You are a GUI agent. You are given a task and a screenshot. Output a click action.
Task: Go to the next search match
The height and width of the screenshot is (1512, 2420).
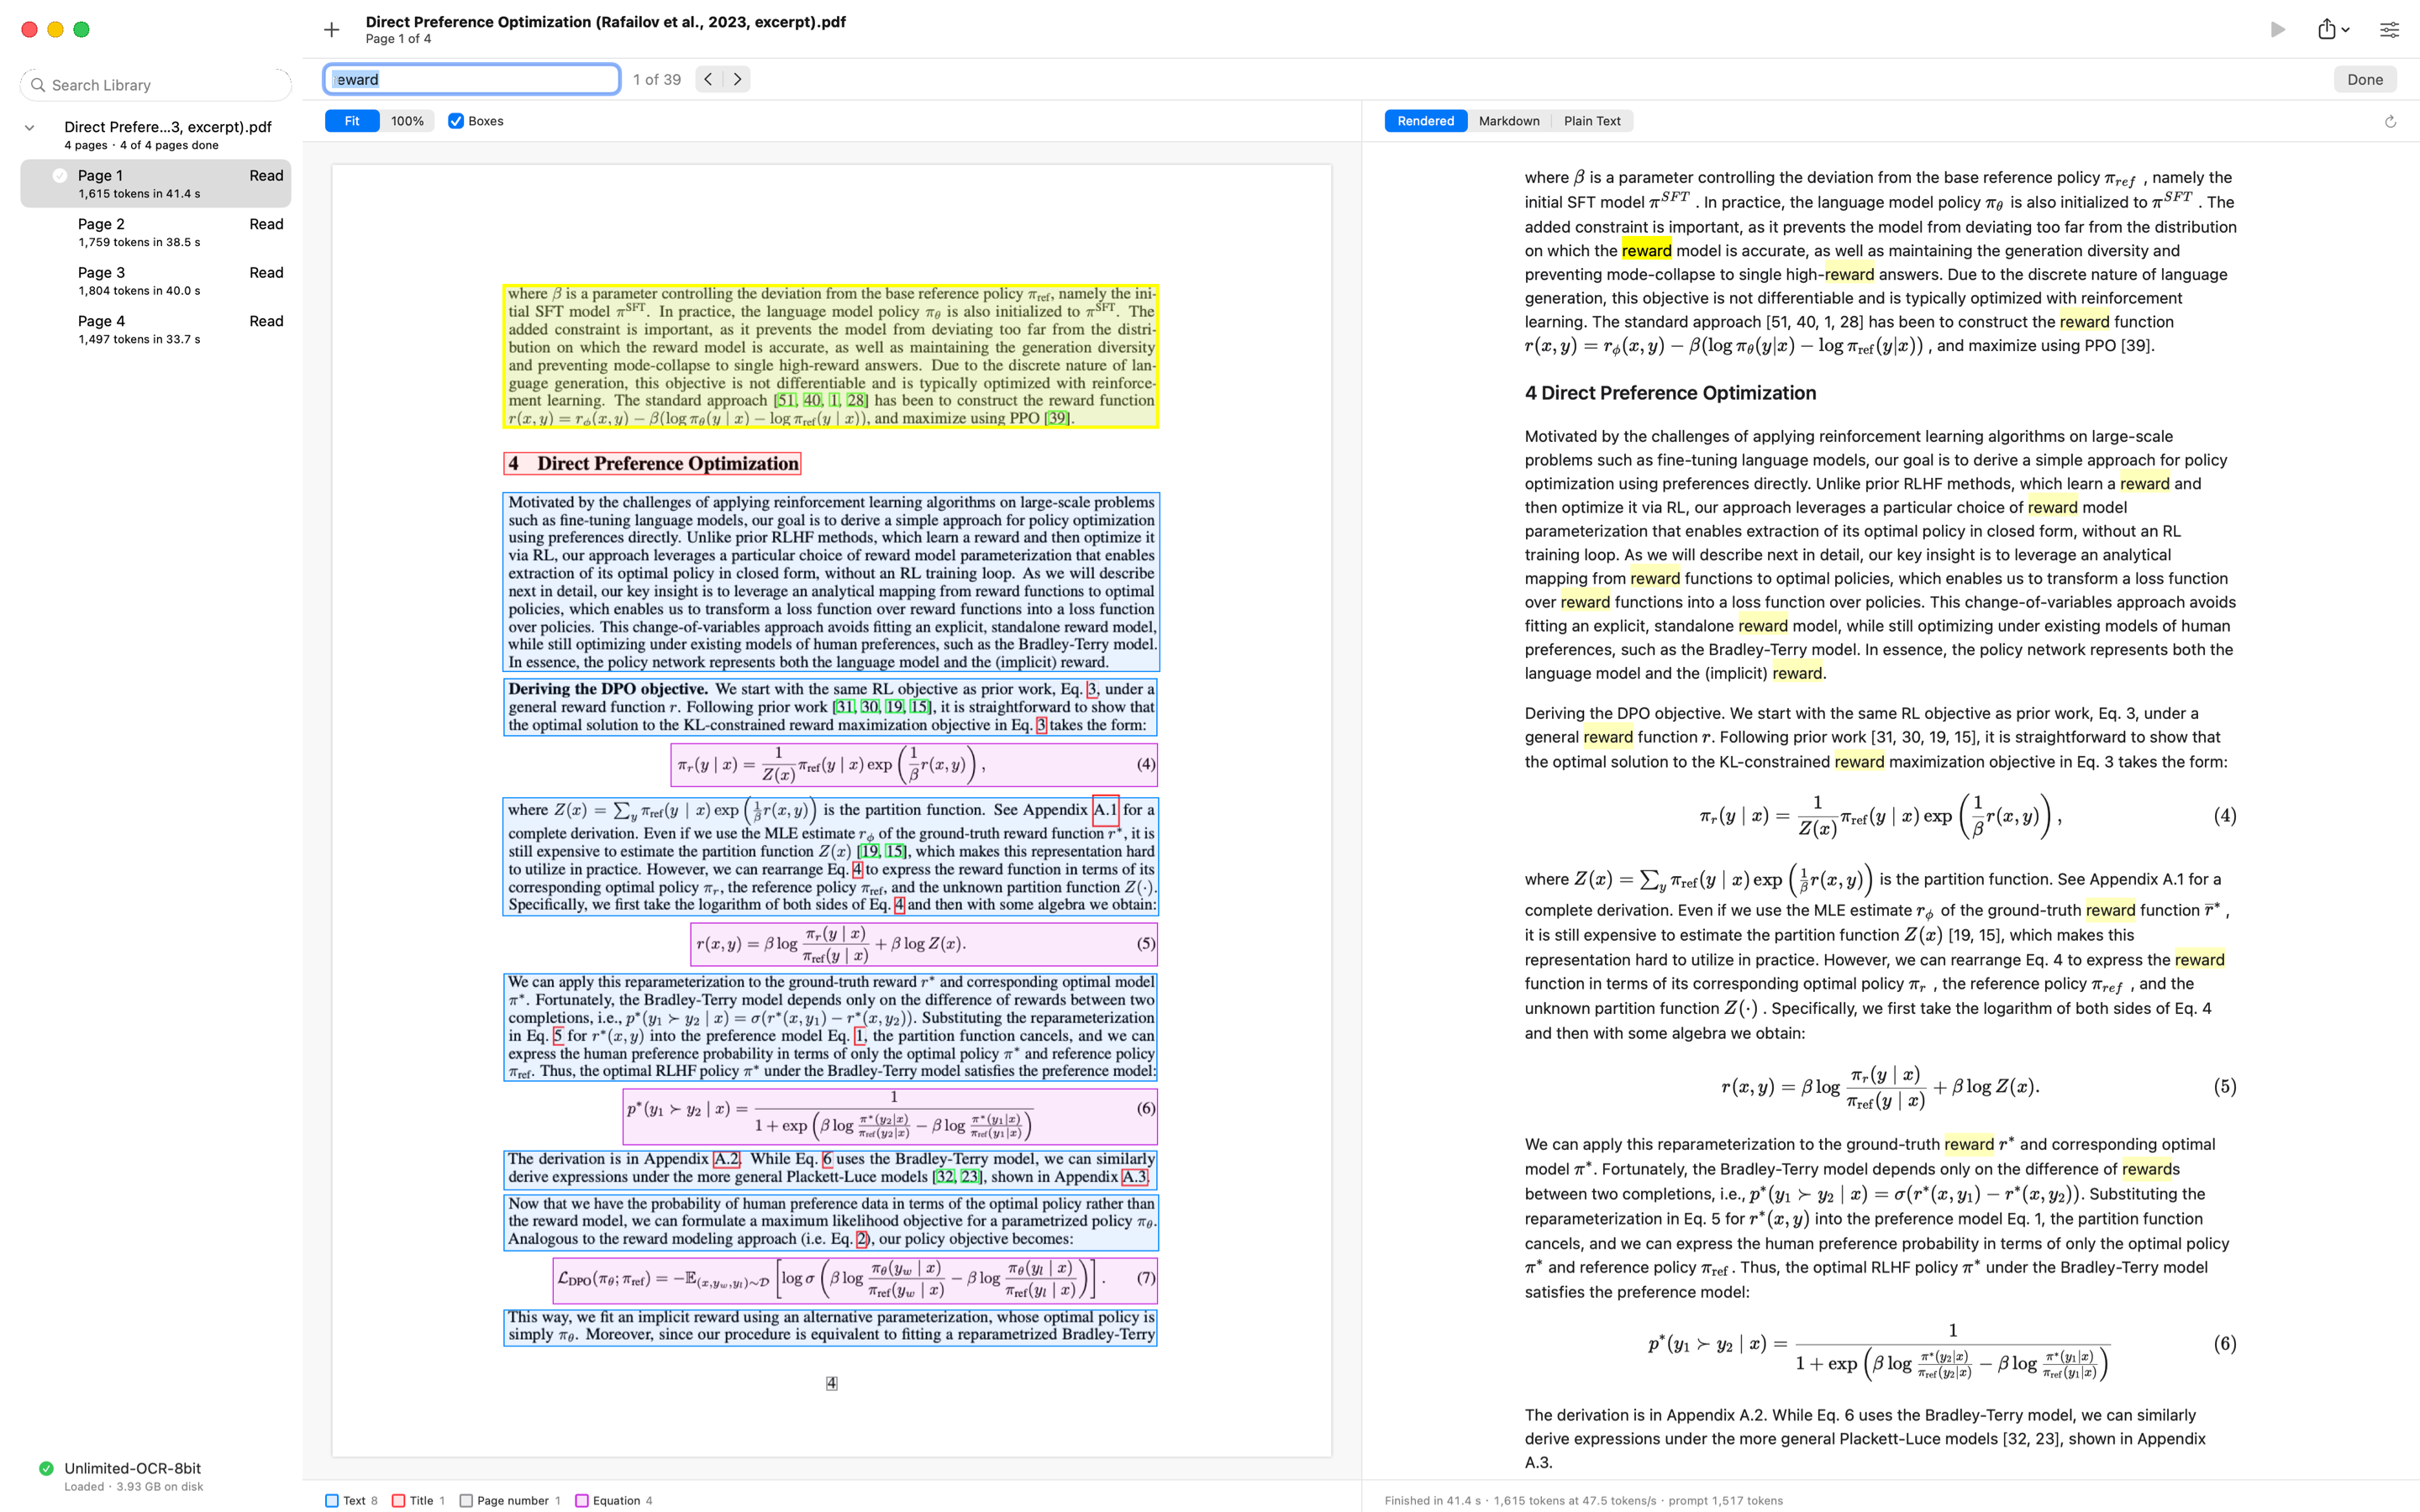(x=737, y=79)
